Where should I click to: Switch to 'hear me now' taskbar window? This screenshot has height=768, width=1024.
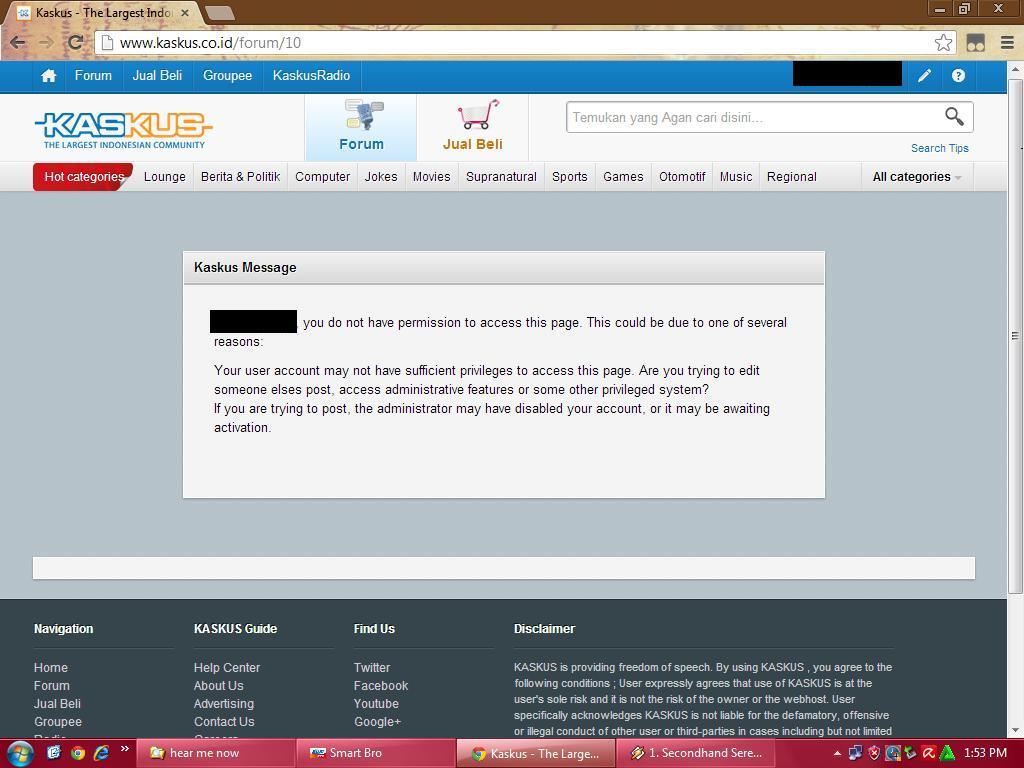click(215, 753)
